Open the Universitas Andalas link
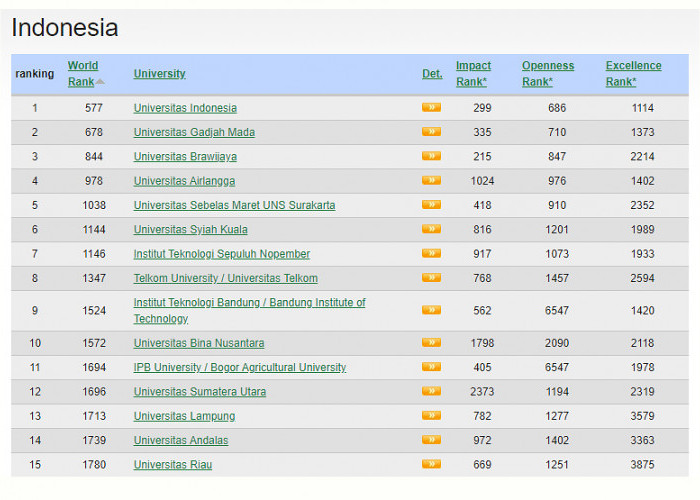Screen dimensions: 700x500 click(x=181, y=441)
